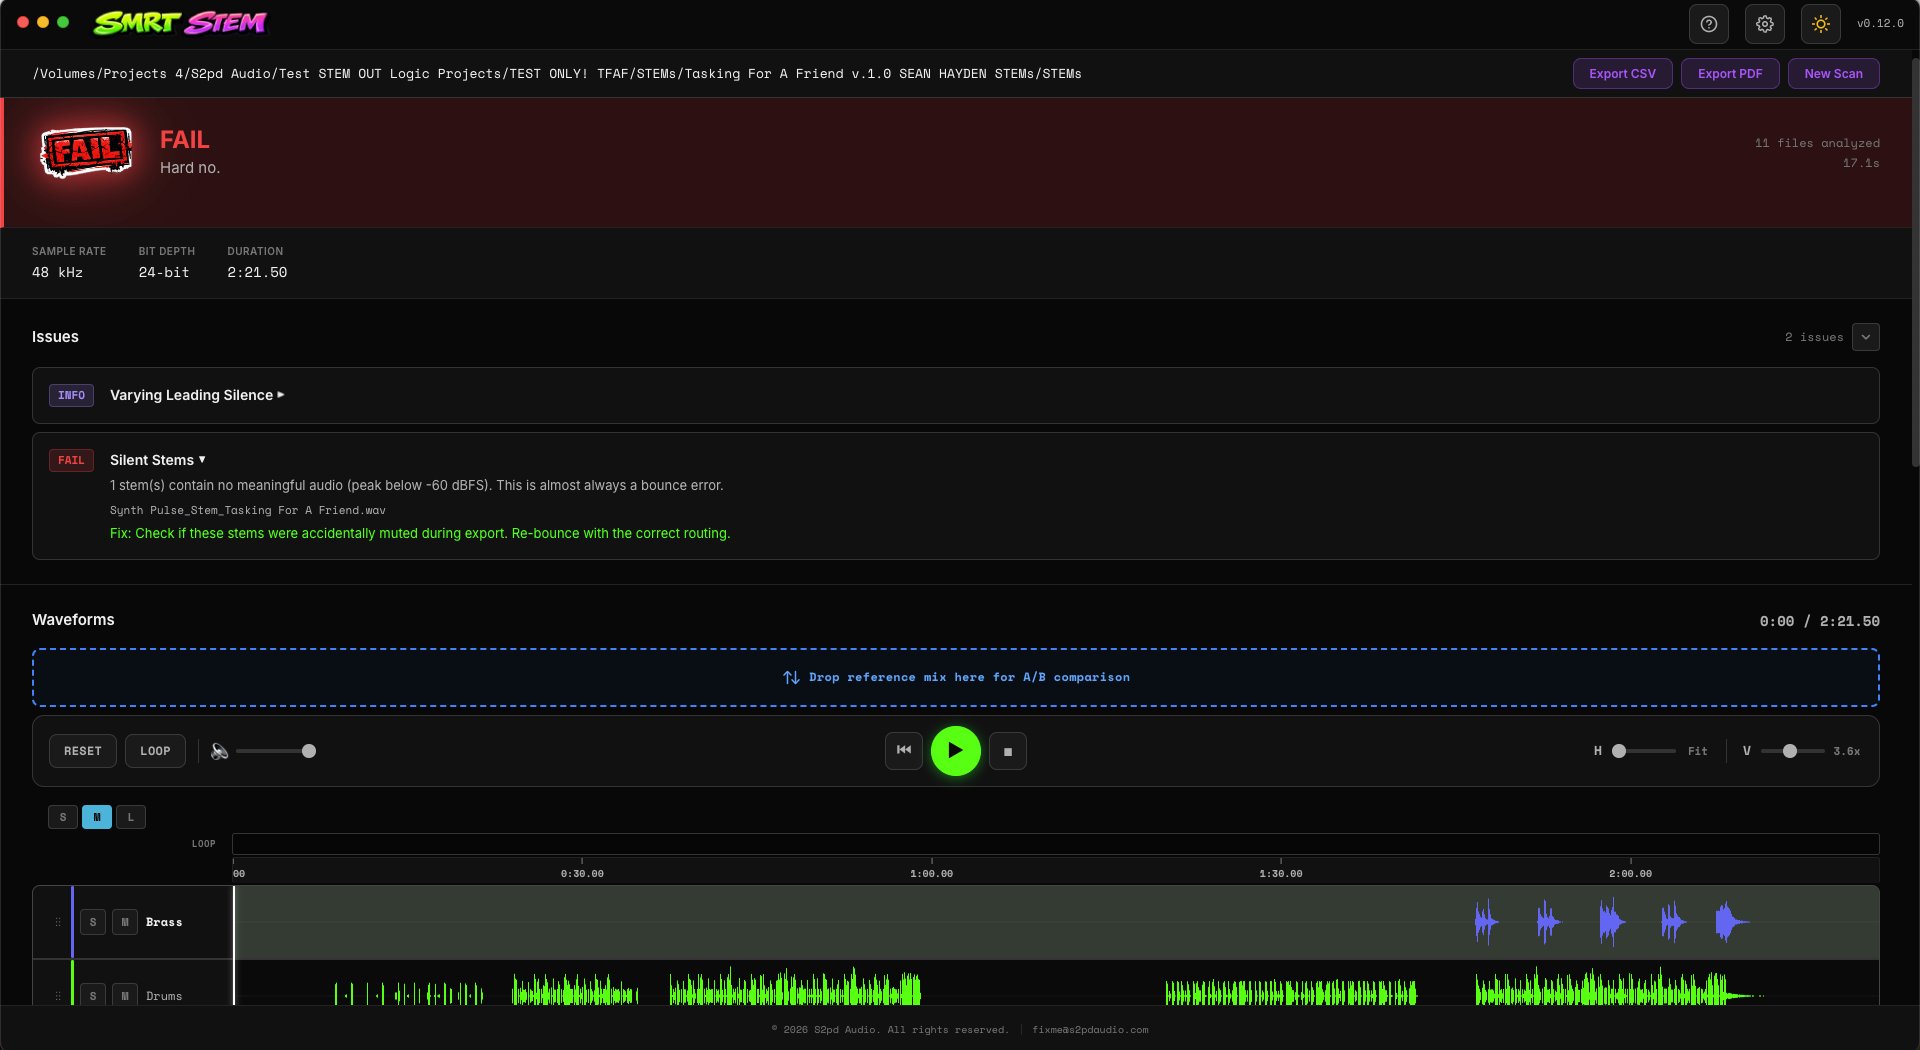Screen dimensions: 1920x1050
Task: Click the reference mix drop zone
Action: click(x=955, y=677)
